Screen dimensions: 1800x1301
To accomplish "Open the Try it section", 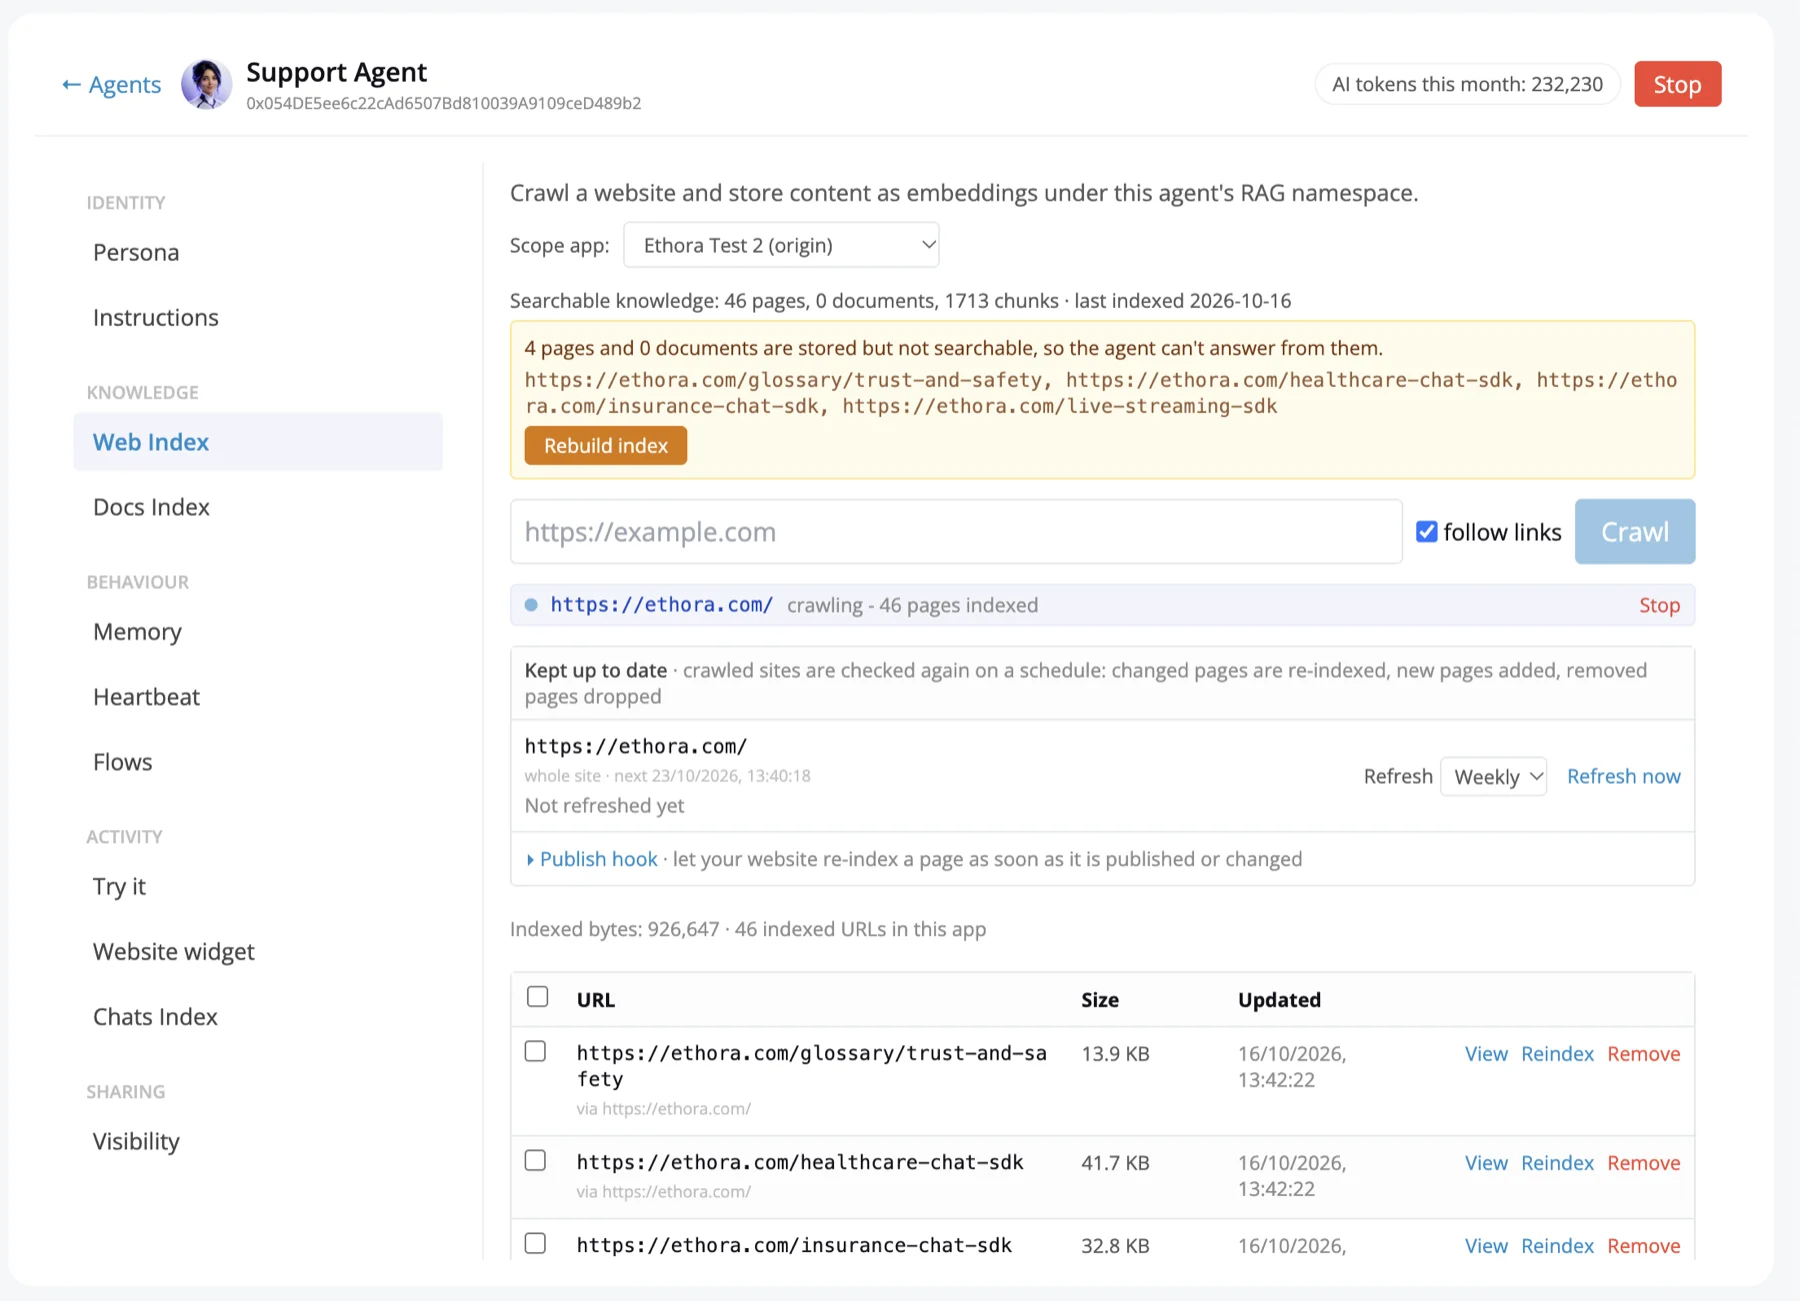I will tap(258, 887).
